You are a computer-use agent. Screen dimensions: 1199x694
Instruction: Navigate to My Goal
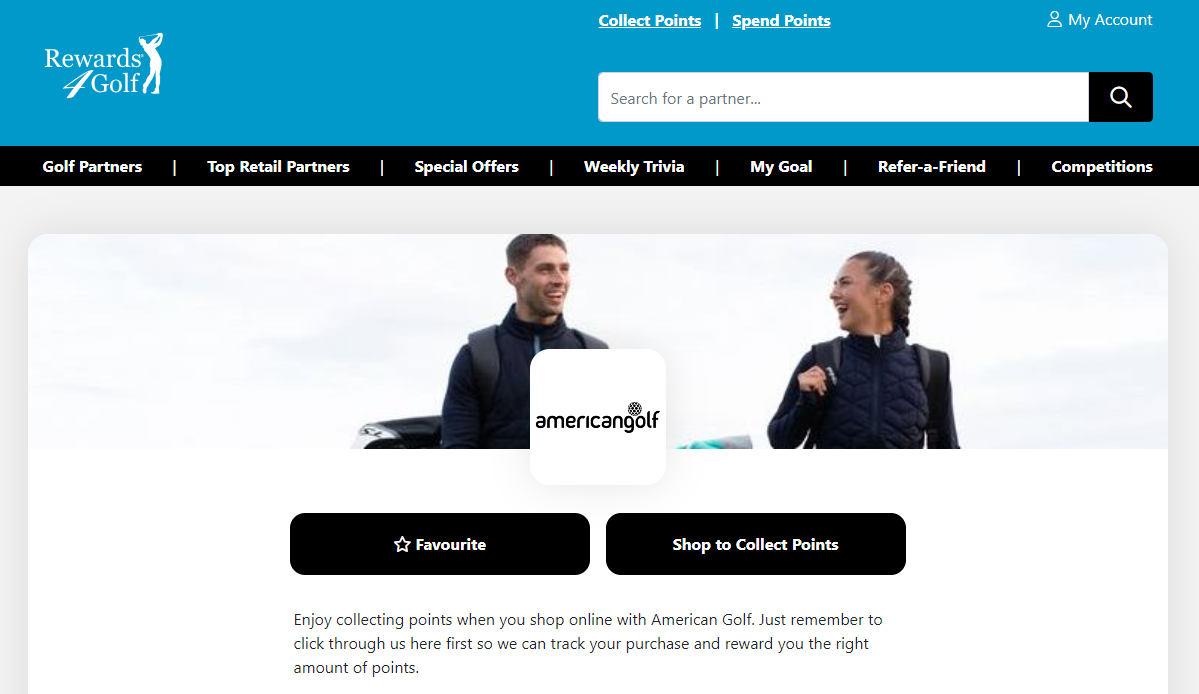point(781,167)
